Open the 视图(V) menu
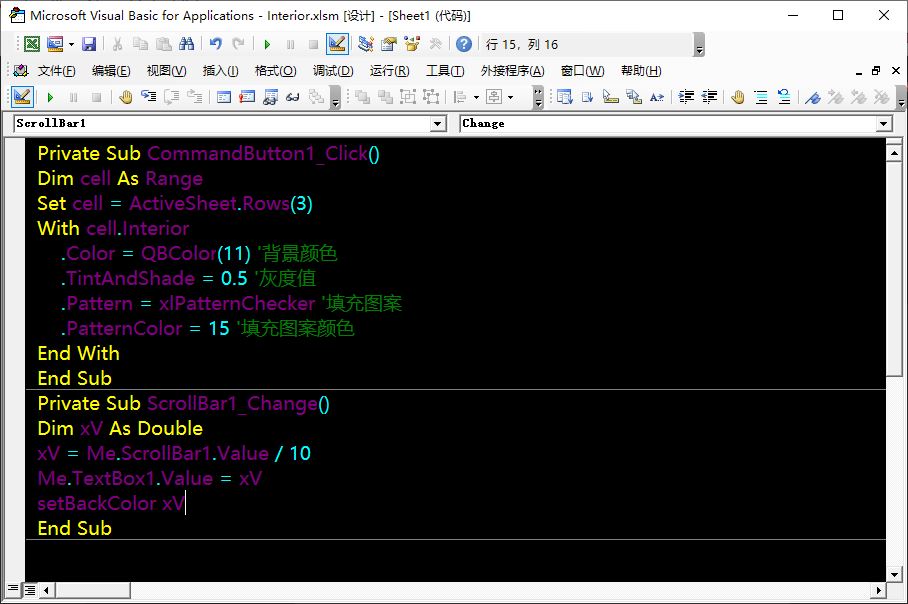The height and width of the screenshot is (604, 908). 166,71
